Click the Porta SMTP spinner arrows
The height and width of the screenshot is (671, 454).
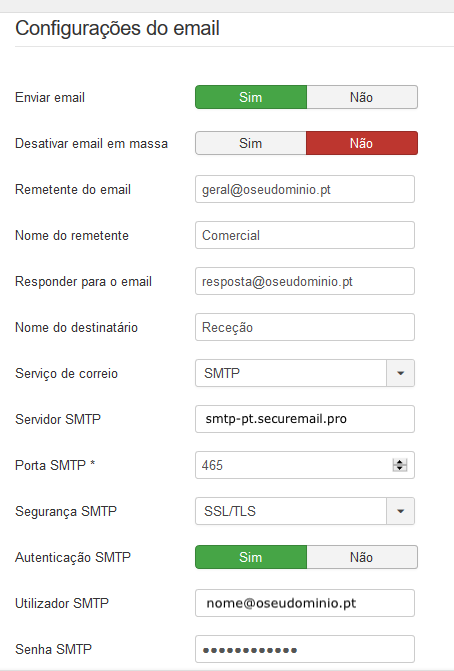coord(400,465)
